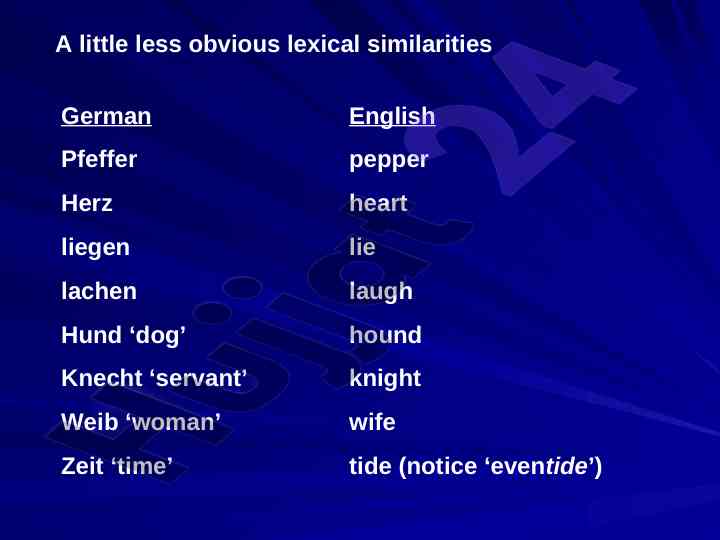Click the Knecht 'servant' entry

tap(154, 378)
